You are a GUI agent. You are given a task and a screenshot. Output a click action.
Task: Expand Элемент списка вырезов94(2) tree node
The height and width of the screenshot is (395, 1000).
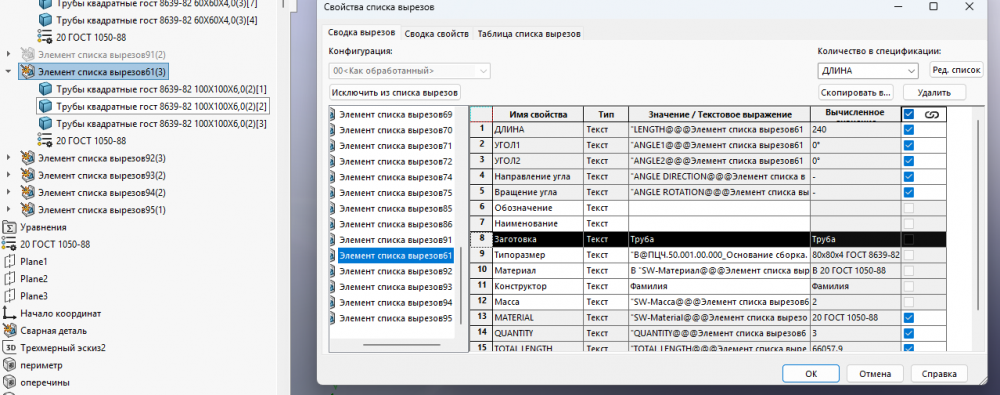coord(8,192)
